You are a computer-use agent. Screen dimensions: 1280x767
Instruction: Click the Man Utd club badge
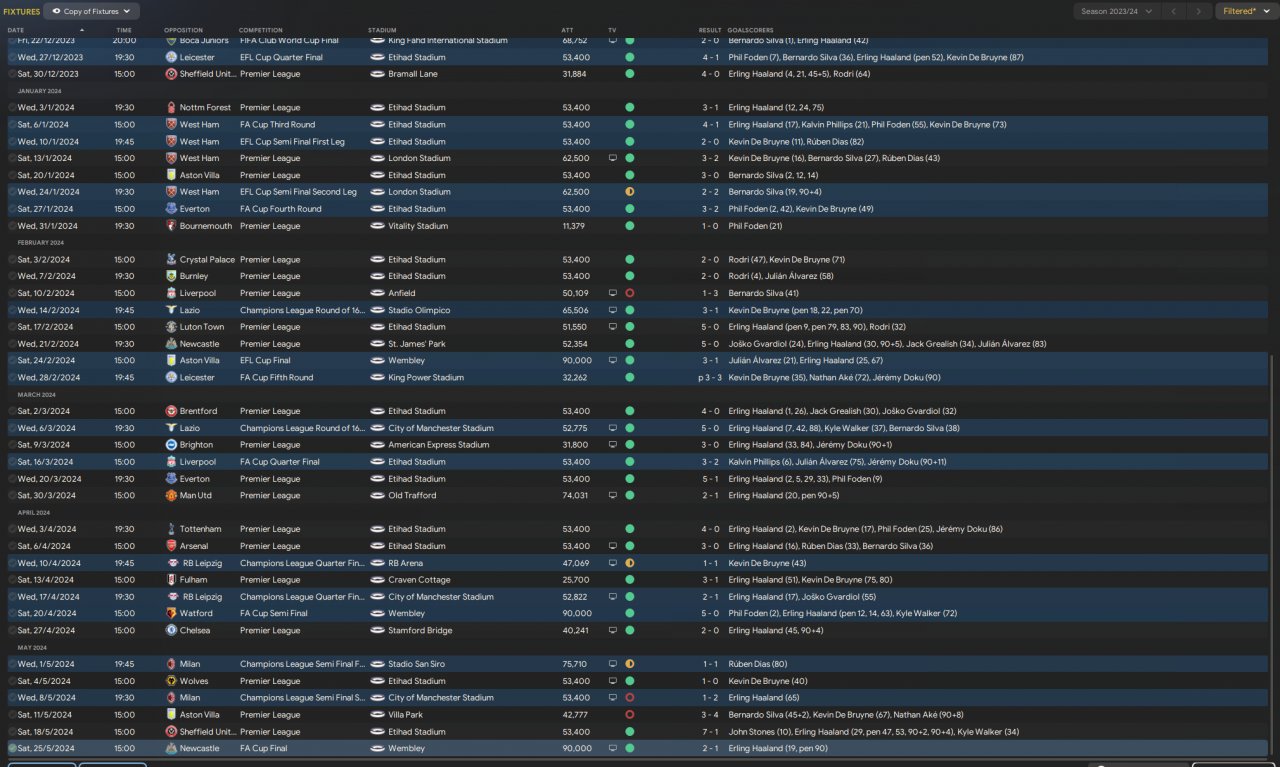(172, 495)
